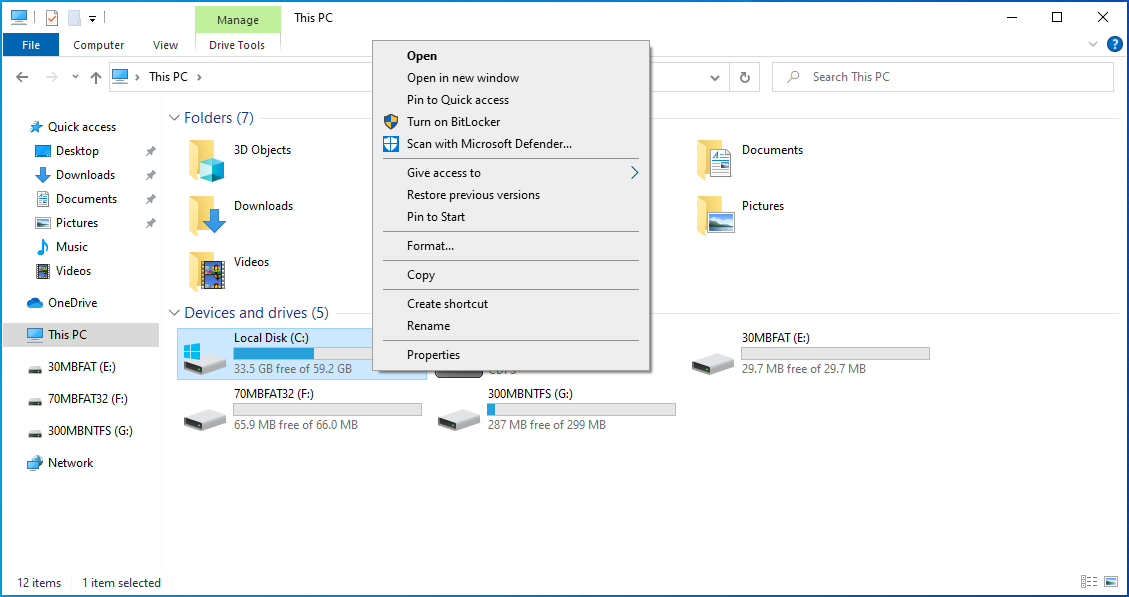
Task: Click the OneDrive cloud icon in sidebar
Action: tap(35, 303)
